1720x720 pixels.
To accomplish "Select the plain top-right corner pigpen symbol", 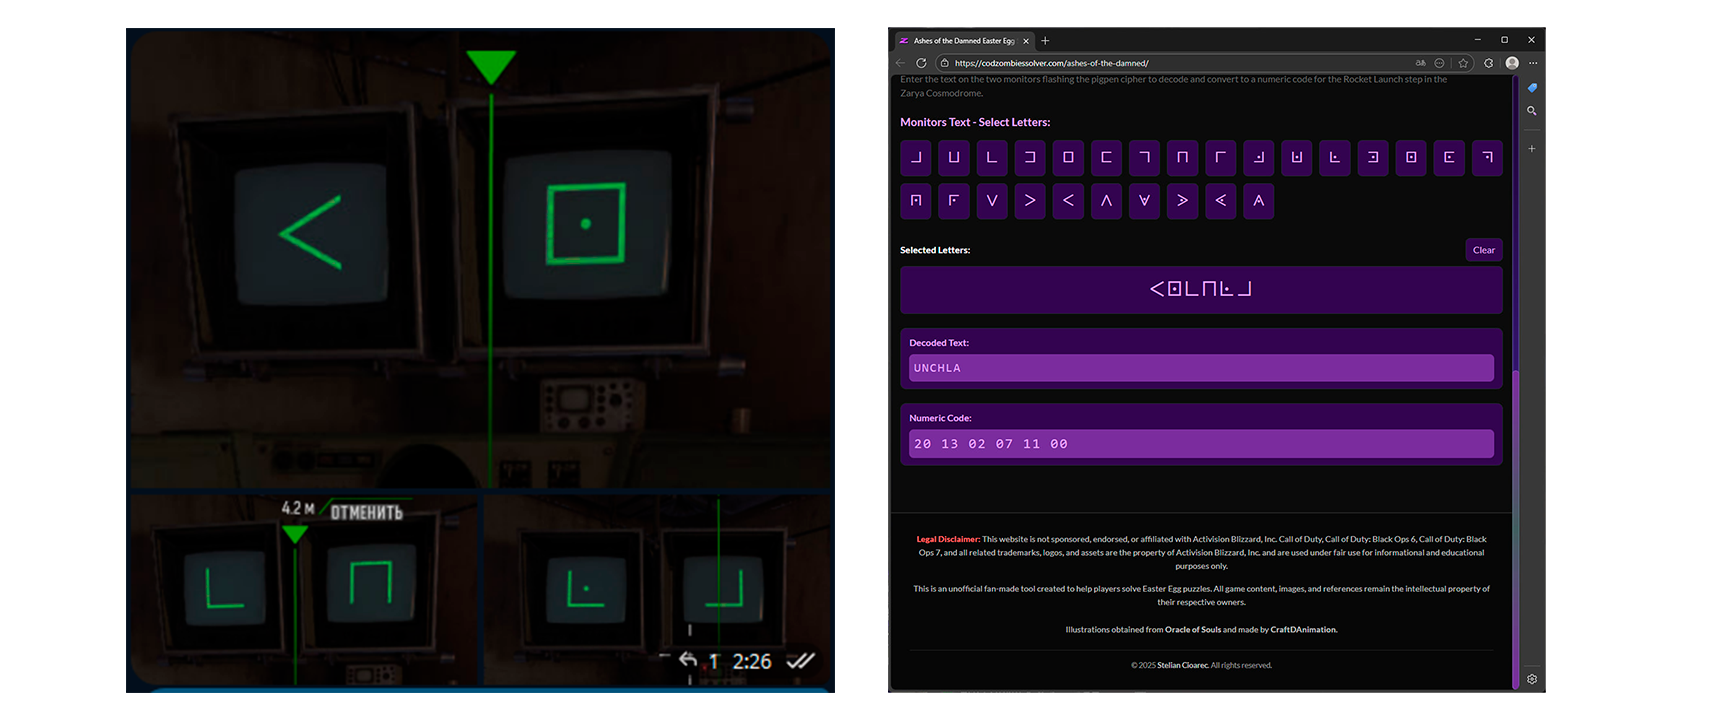I will pyautogui.click(x=1144, y=157).
